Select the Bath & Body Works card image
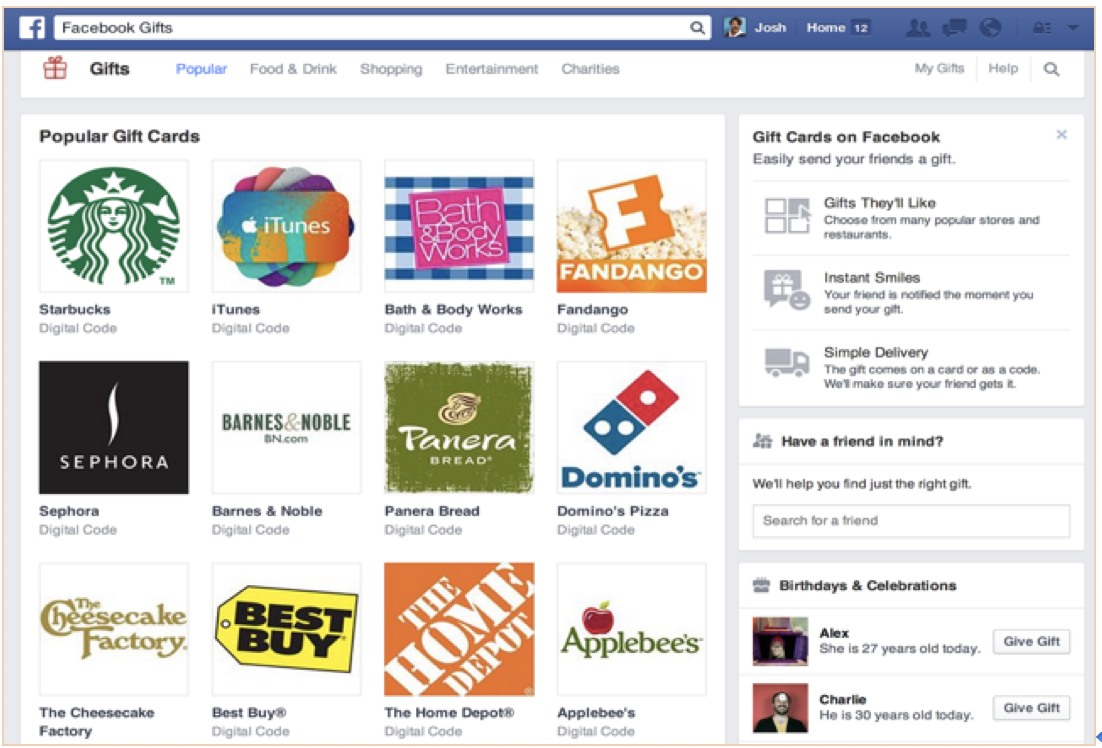Viewport: 1102px width, 748px height. click(459, 226)
